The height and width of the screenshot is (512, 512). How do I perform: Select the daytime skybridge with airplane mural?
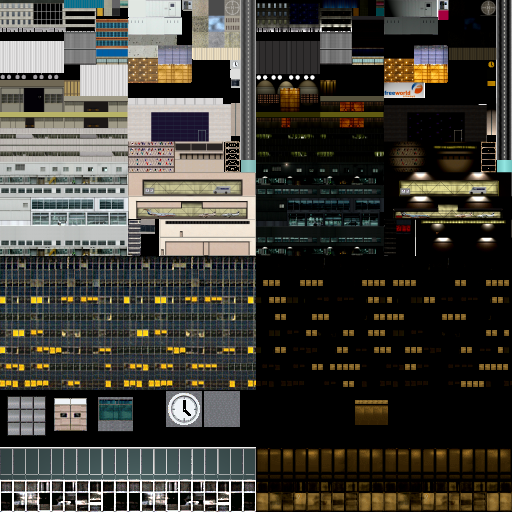[192, 210]
